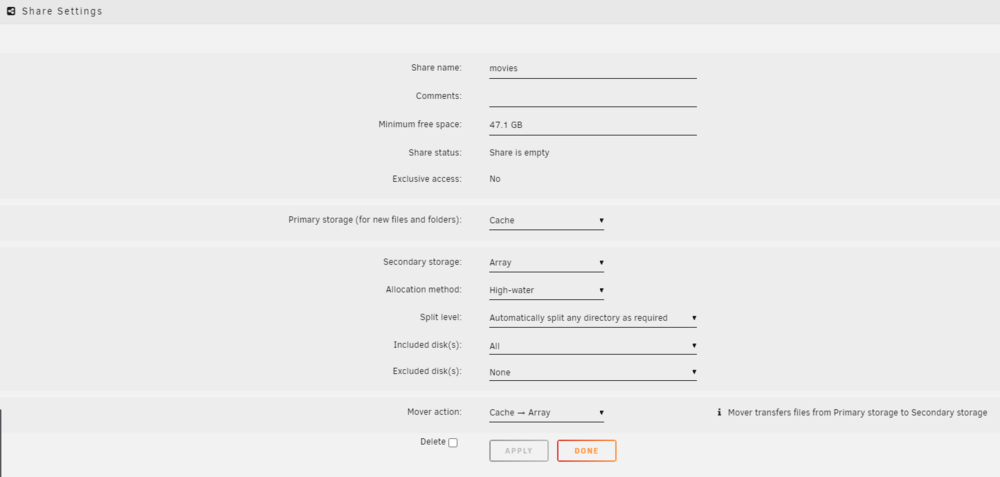Edit the Minimum free space field

pos(593,126)
